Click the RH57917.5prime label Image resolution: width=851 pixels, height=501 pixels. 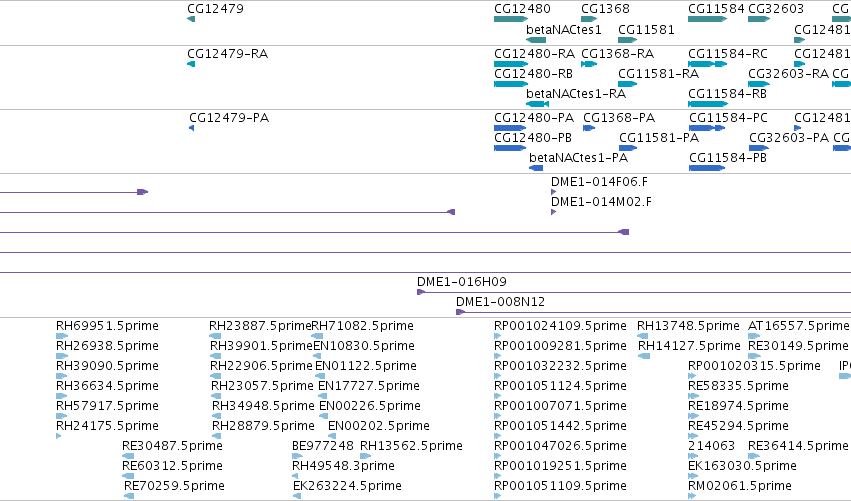point(107,406)
